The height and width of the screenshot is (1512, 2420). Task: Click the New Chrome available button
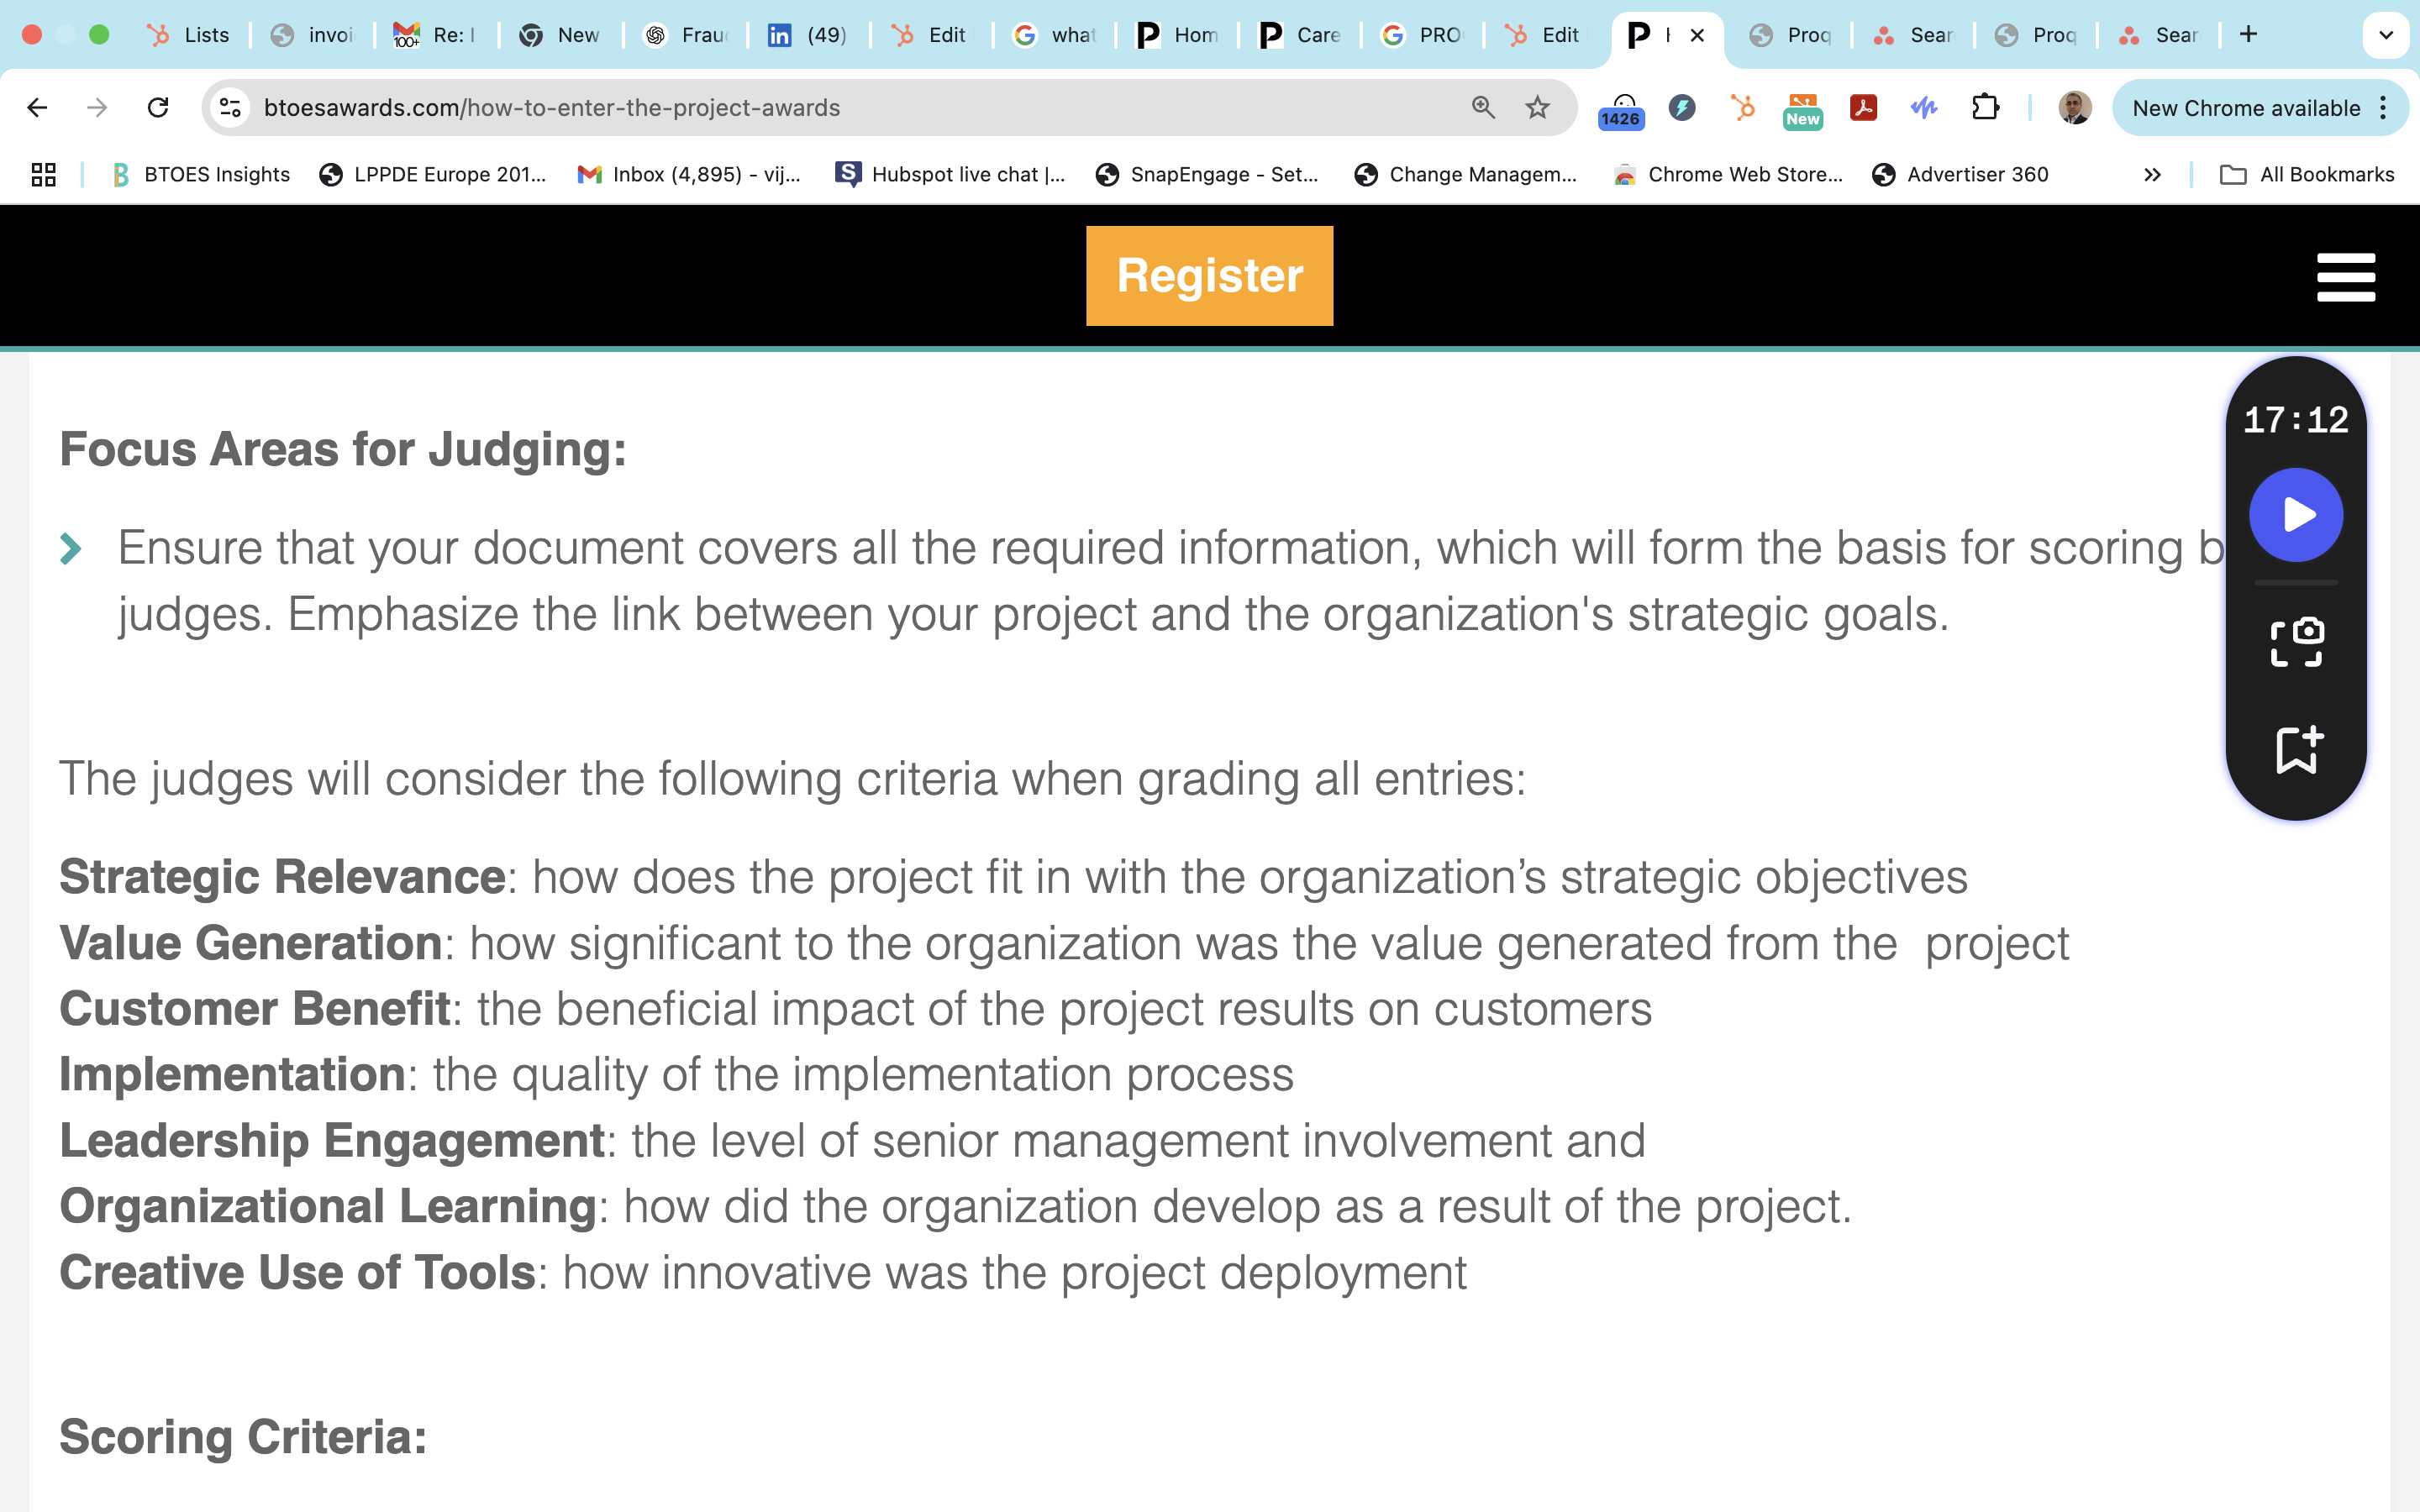point(2245,108)
